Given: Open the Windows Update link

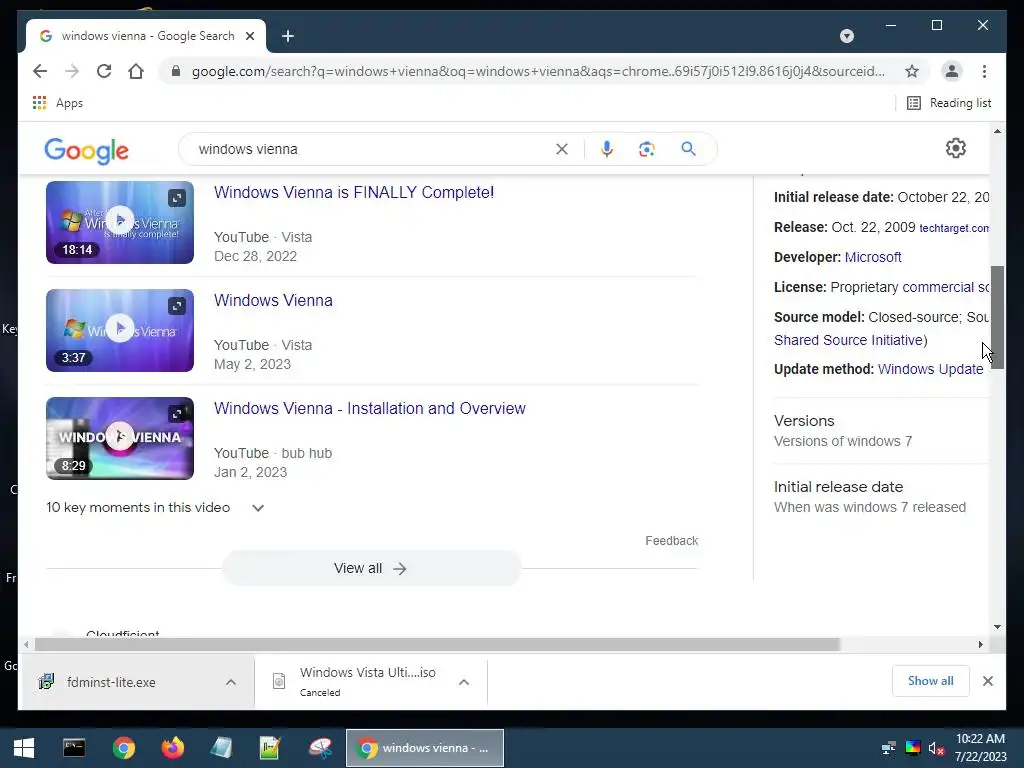Looking at the screenshot, I should (x=930, y=369).
